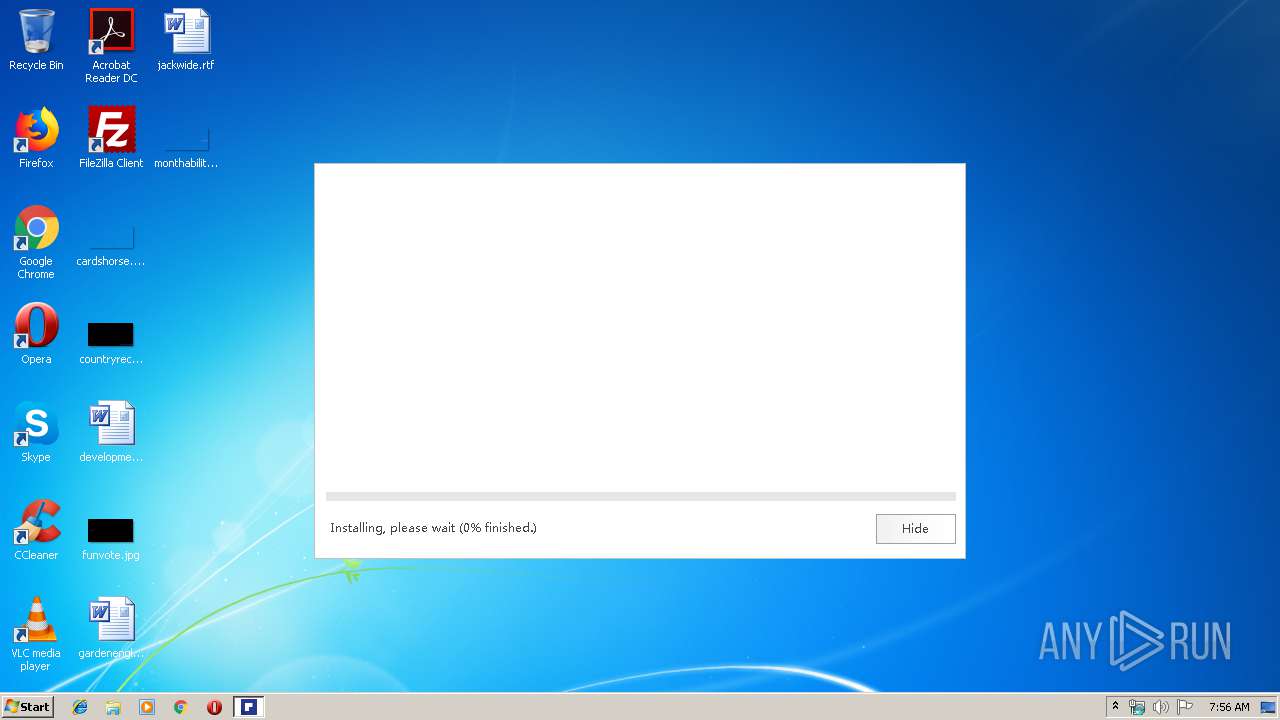The height and width of the screenshot is (720, 1280).
Task: Launch Opera from the taskbar
Action: pos(214,707)
